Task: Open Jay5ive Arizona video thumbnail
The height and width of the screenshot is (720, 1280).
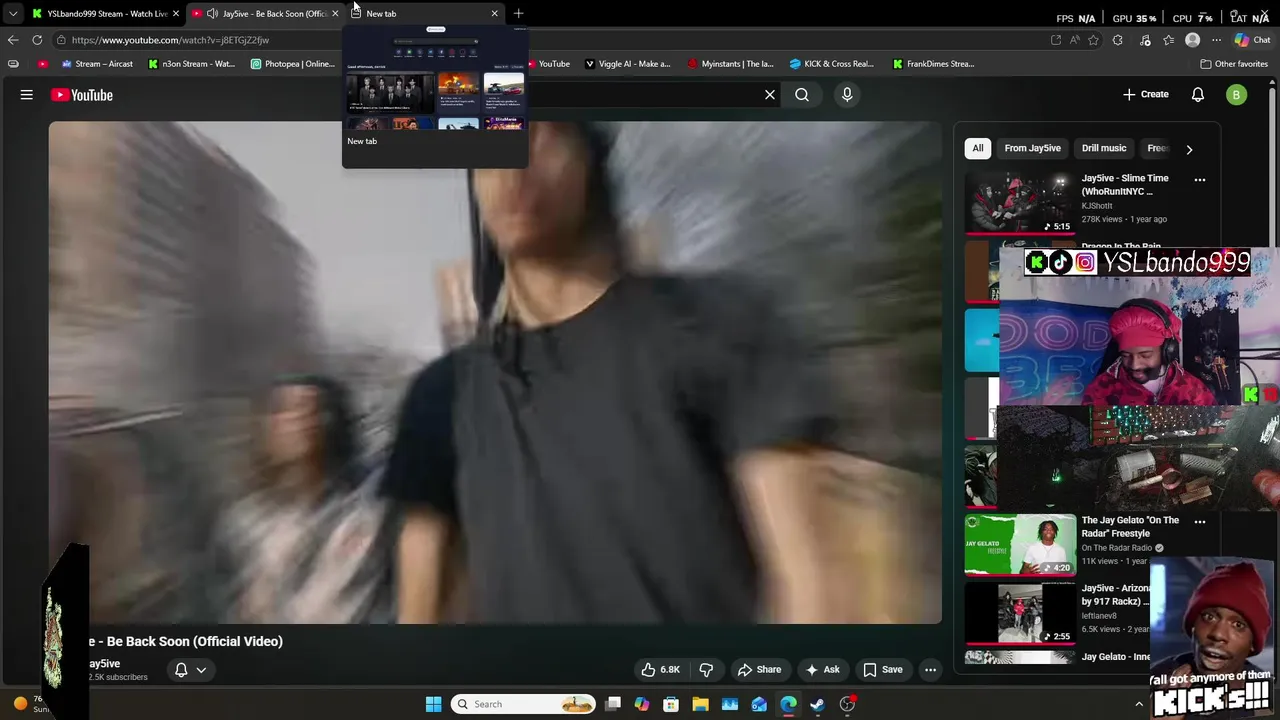Action: point(1020,613)
